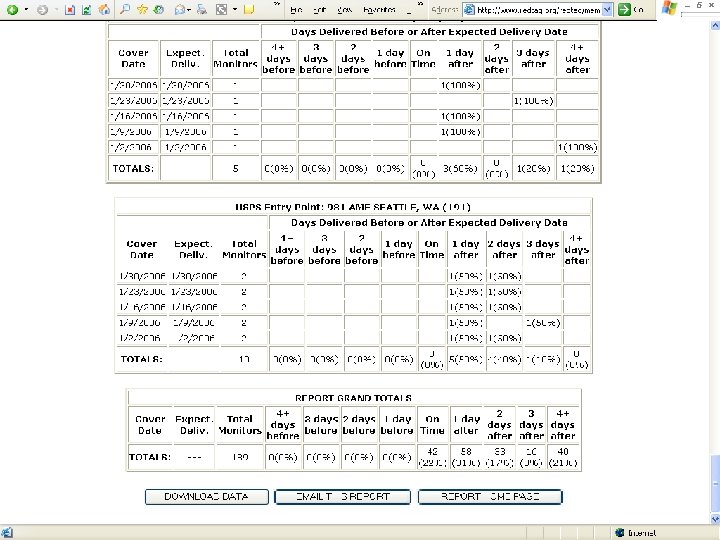Select Seattle table's cover date 1/9/2006 cell
The width and height of the screenshot is (720, 540).
point(140,323)
